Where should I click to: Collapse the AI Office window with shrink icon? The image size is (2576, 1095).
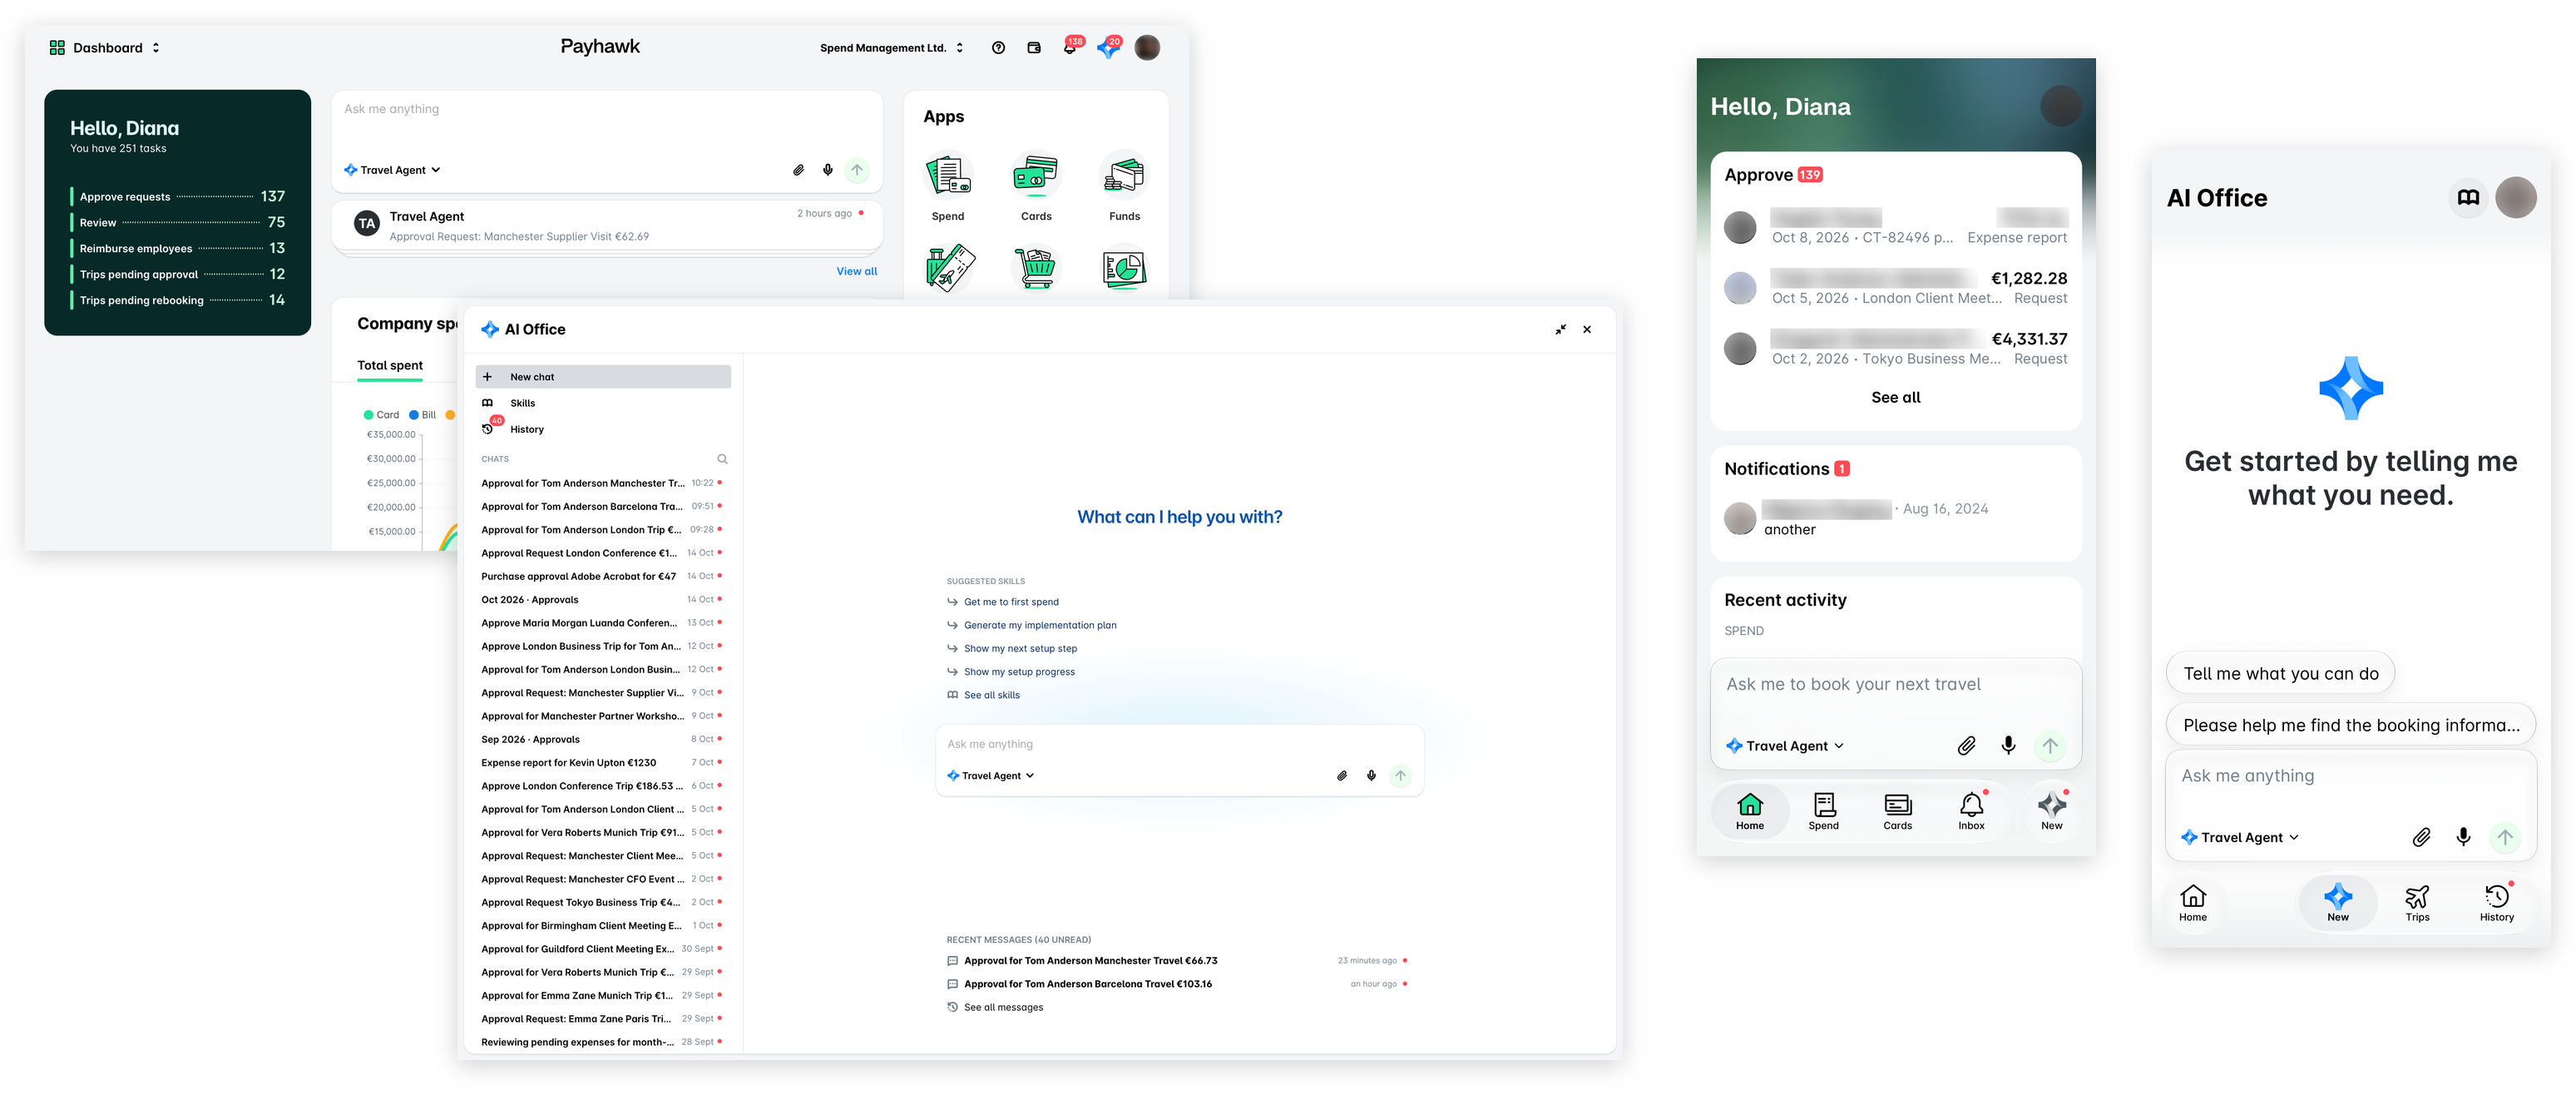click(1560, 329)
